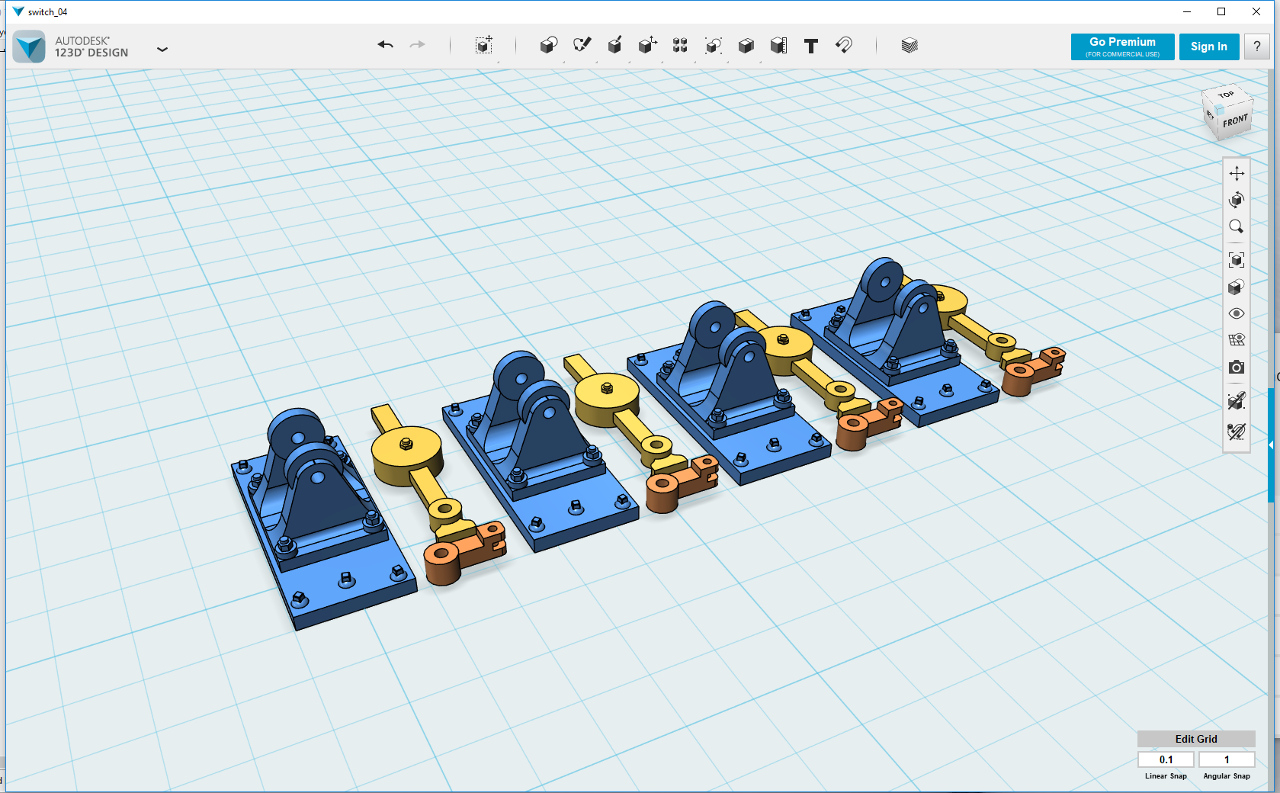Open the Grouping tools
Image resolution: width=1280 pixels, height=793 pixels.
[x=713, y=45]
